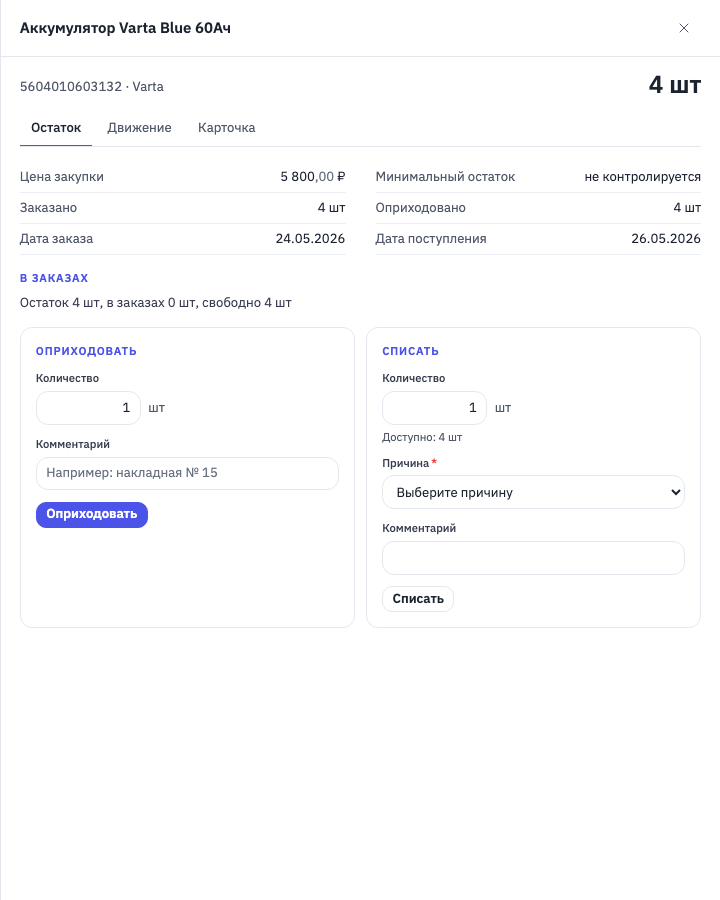Click the empty comment field under Списать
The width and height of the screenshot is (720, 900).
(533, 558)
